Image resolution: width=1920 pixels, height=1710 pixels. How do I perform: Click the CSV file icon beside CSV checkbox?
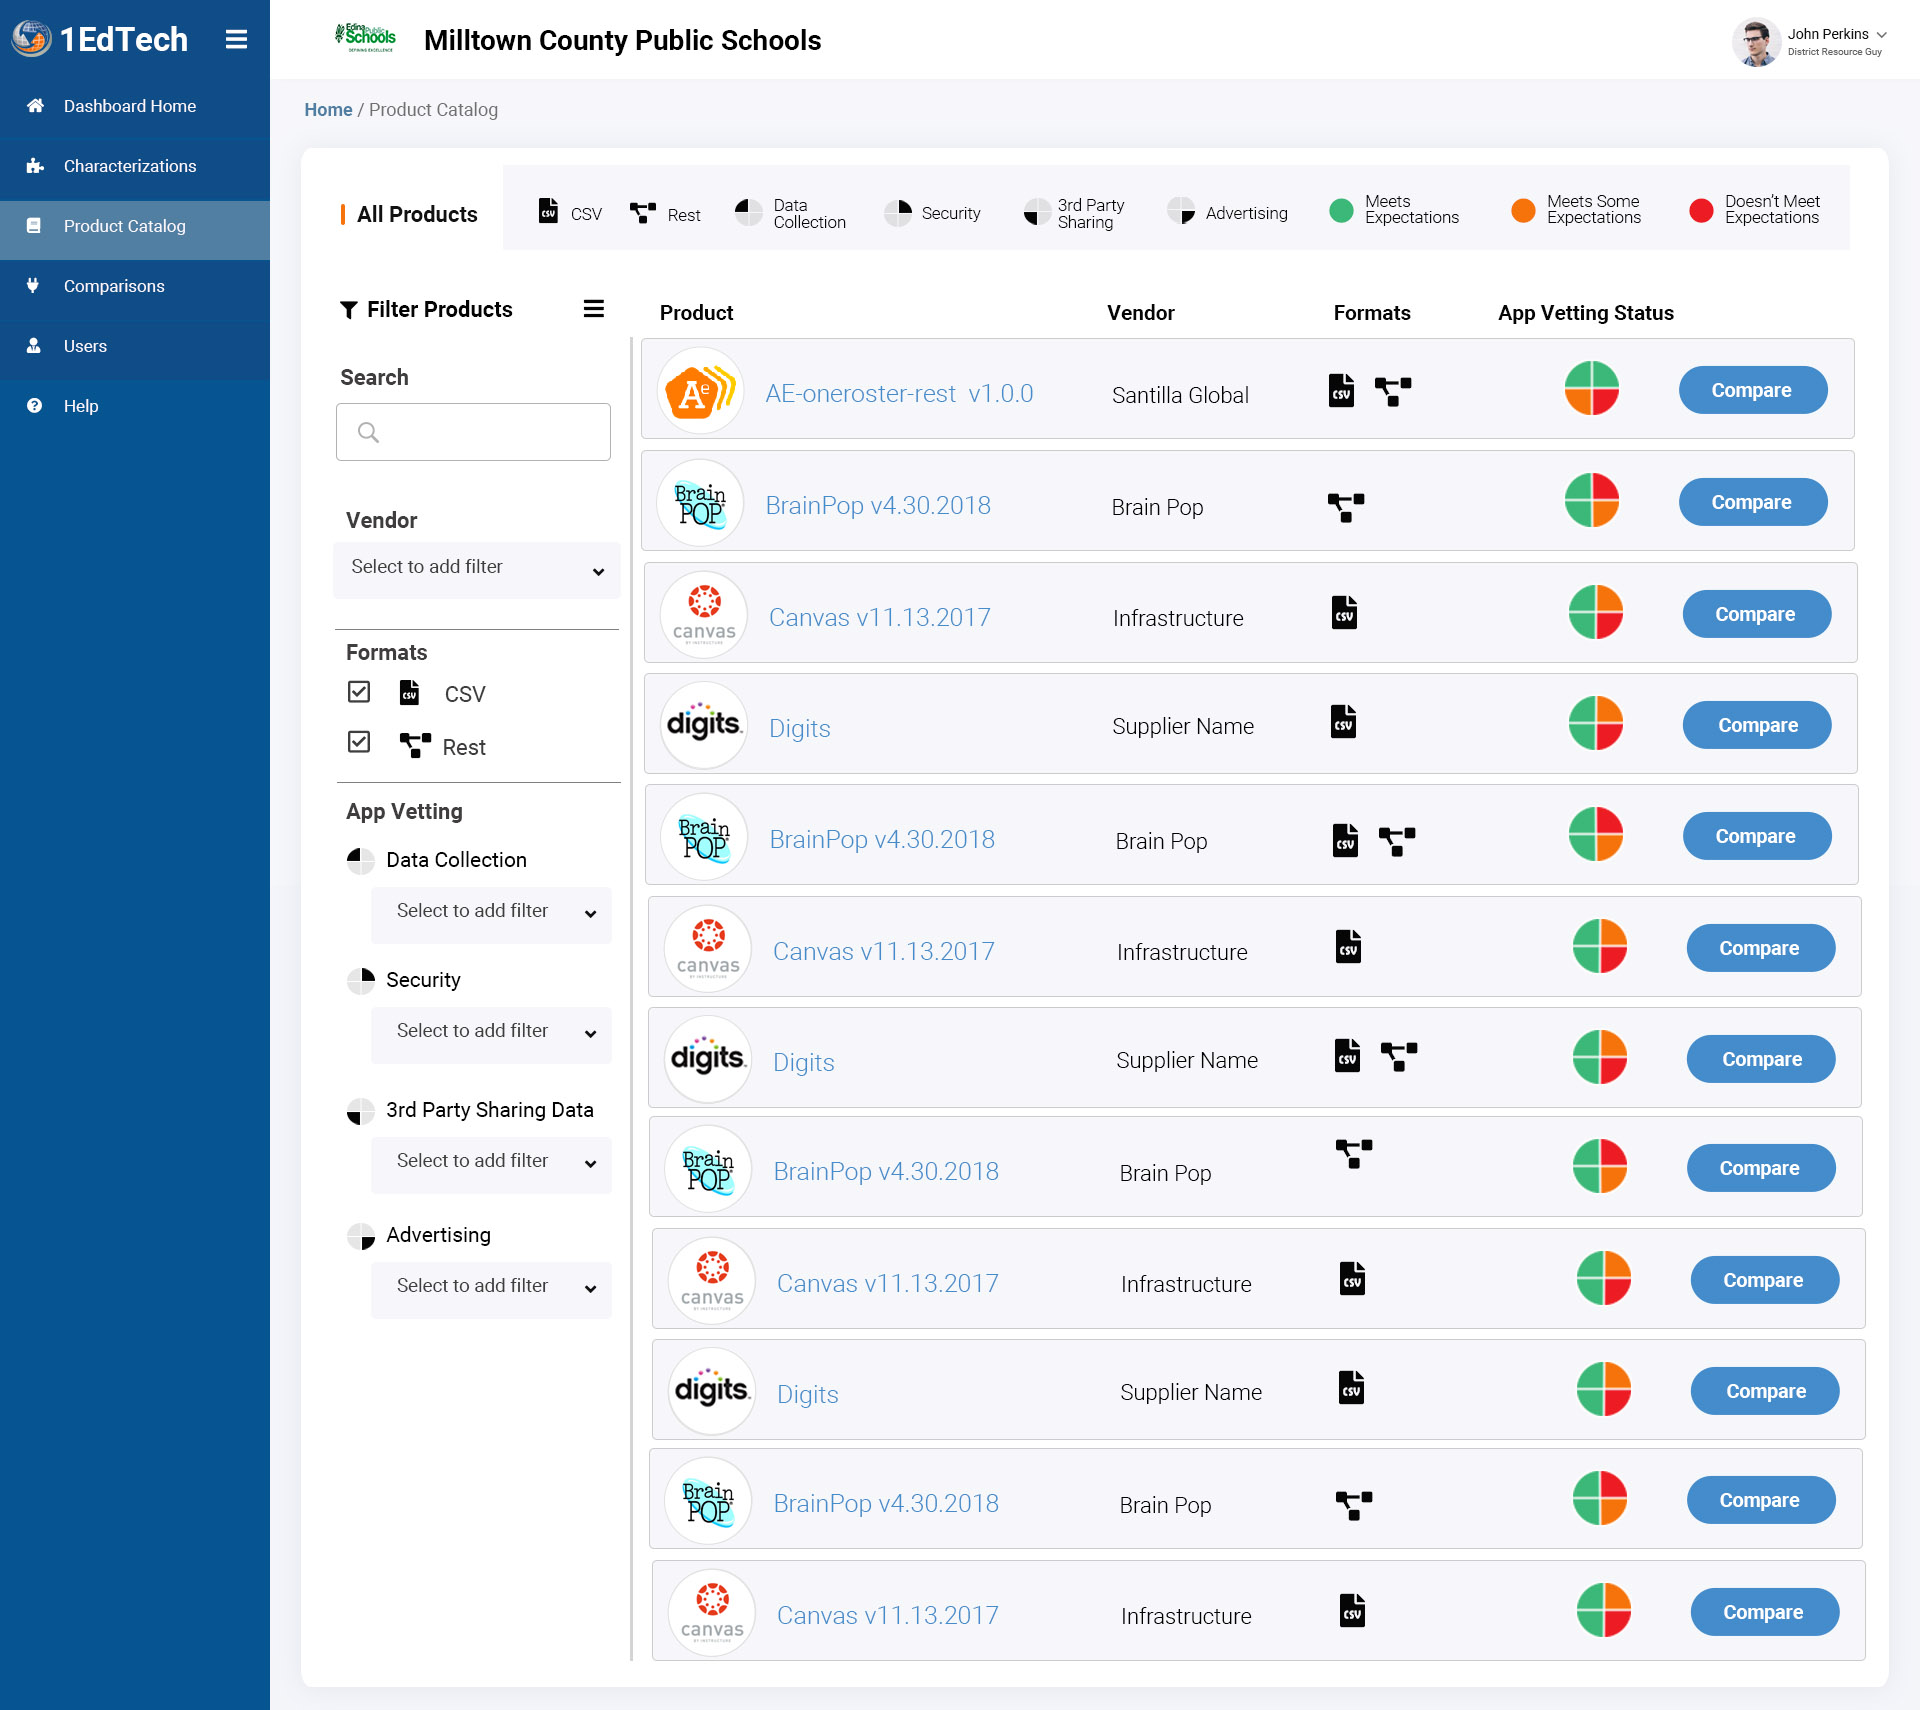(x=409, y=692)
